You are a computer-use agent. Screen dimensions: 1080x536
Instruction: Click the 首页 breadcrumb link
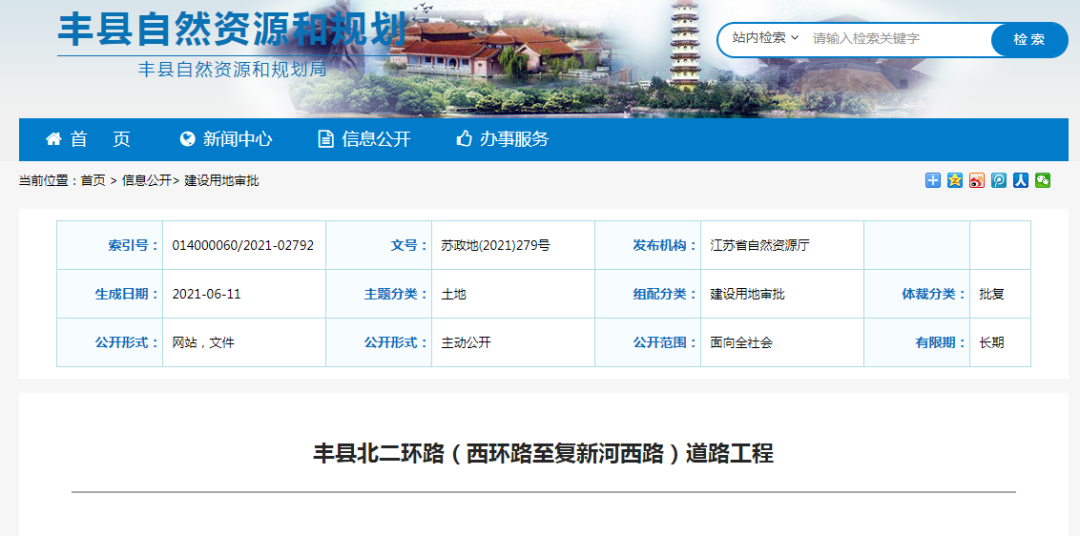pyautogui.click(x=93, y=181)
